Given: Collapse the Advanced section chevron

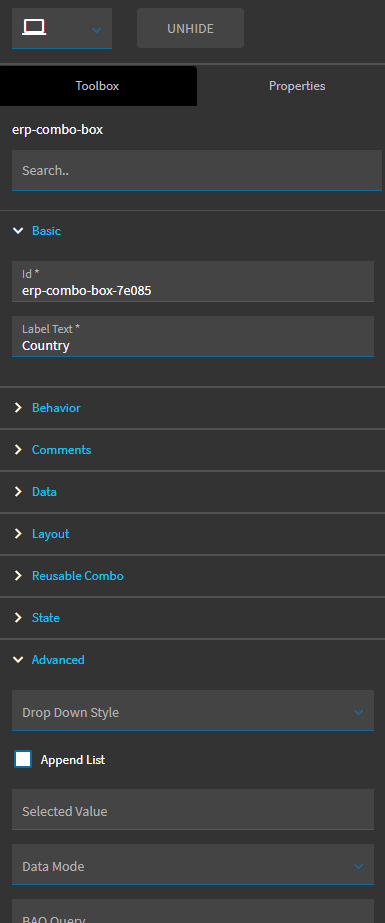Looking at the screenshot, I should (x=18, y=660).
